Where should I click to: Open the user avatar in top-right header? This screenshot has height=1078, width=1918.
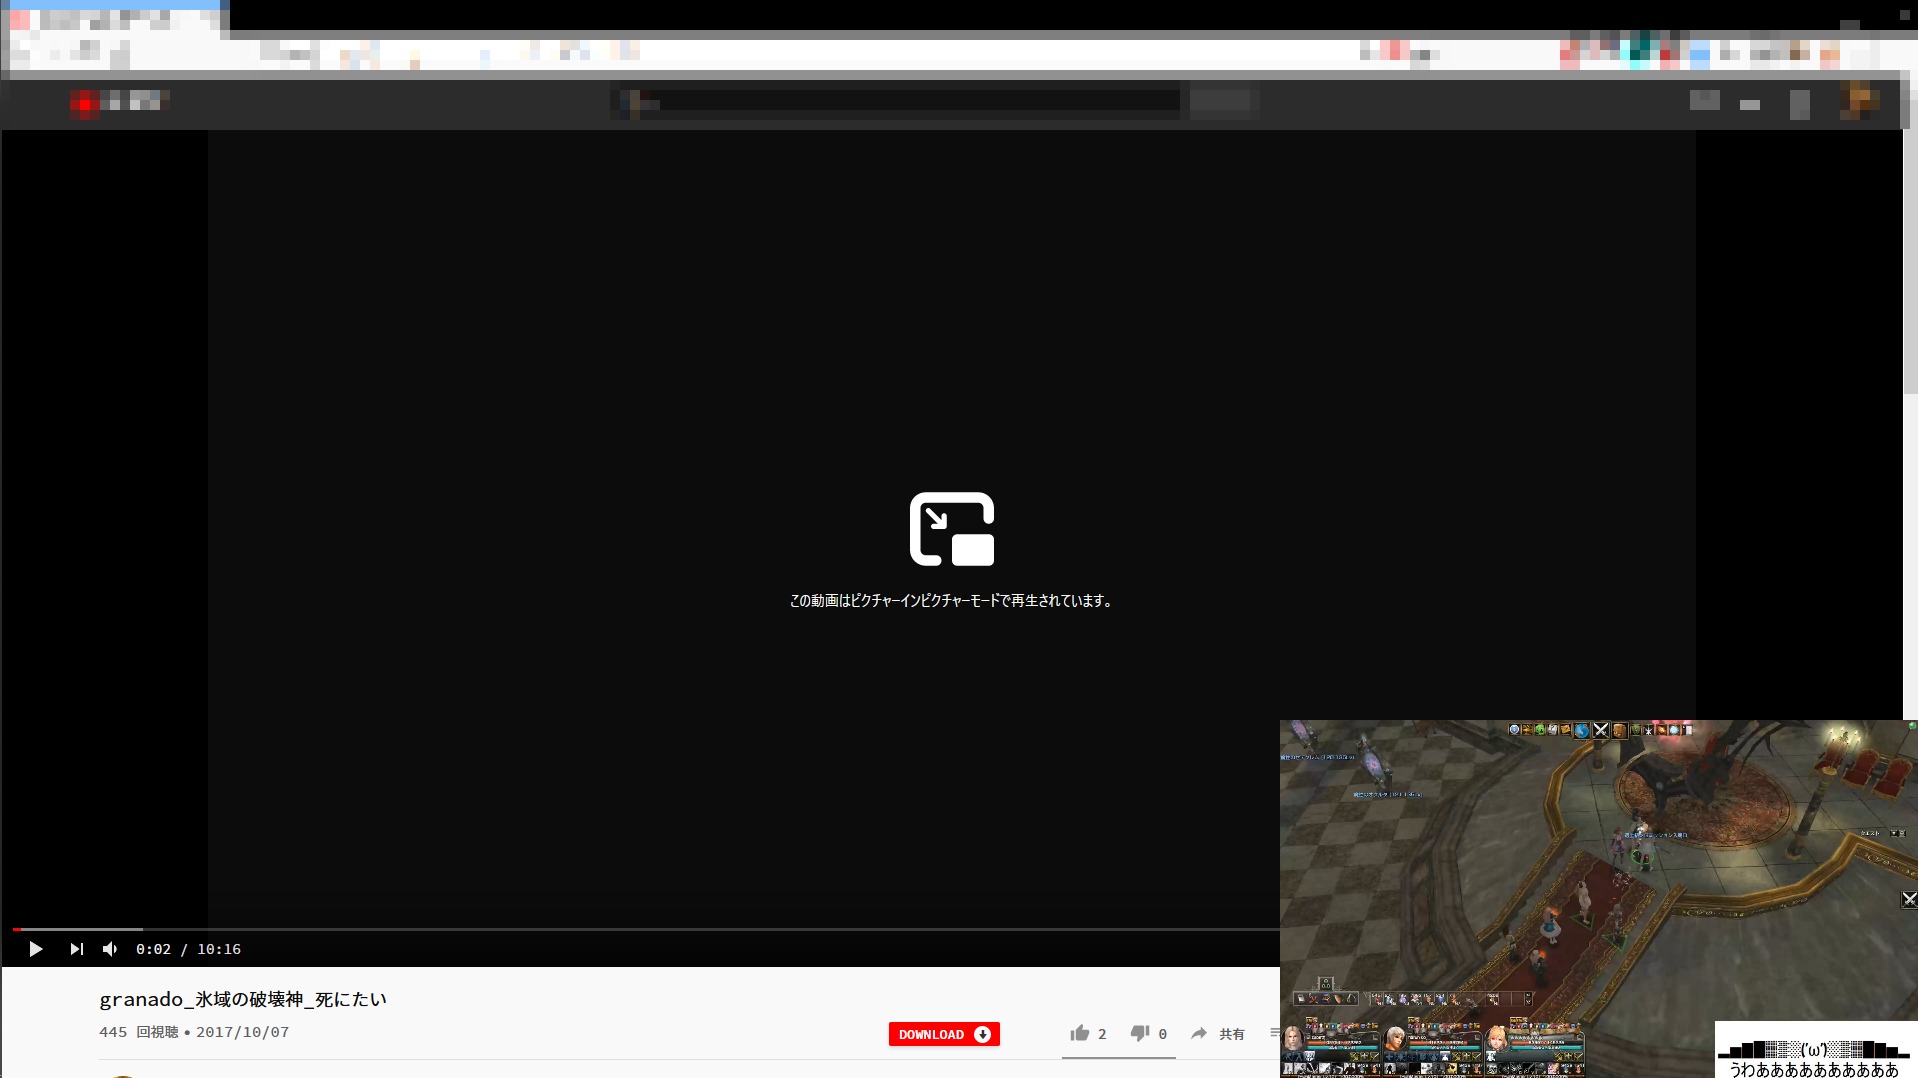click(x=1859, y=101)
